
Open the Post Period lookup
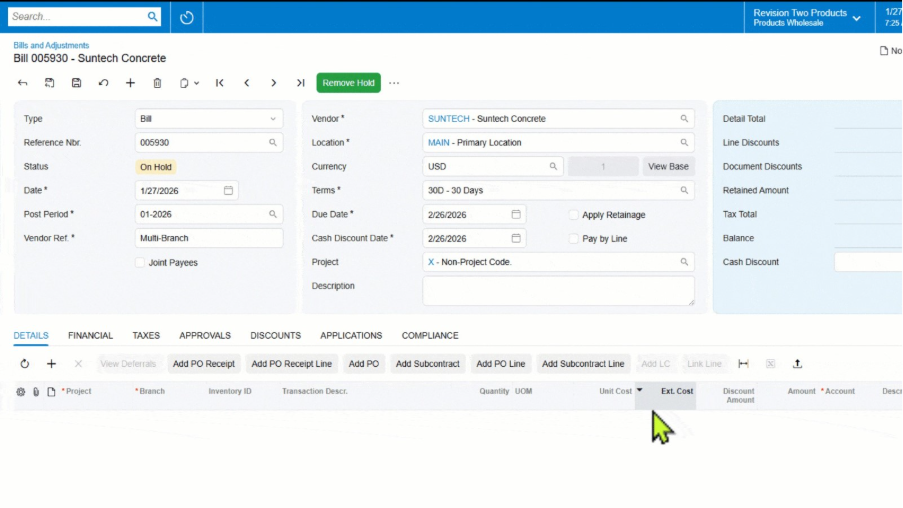click(273, 214)
